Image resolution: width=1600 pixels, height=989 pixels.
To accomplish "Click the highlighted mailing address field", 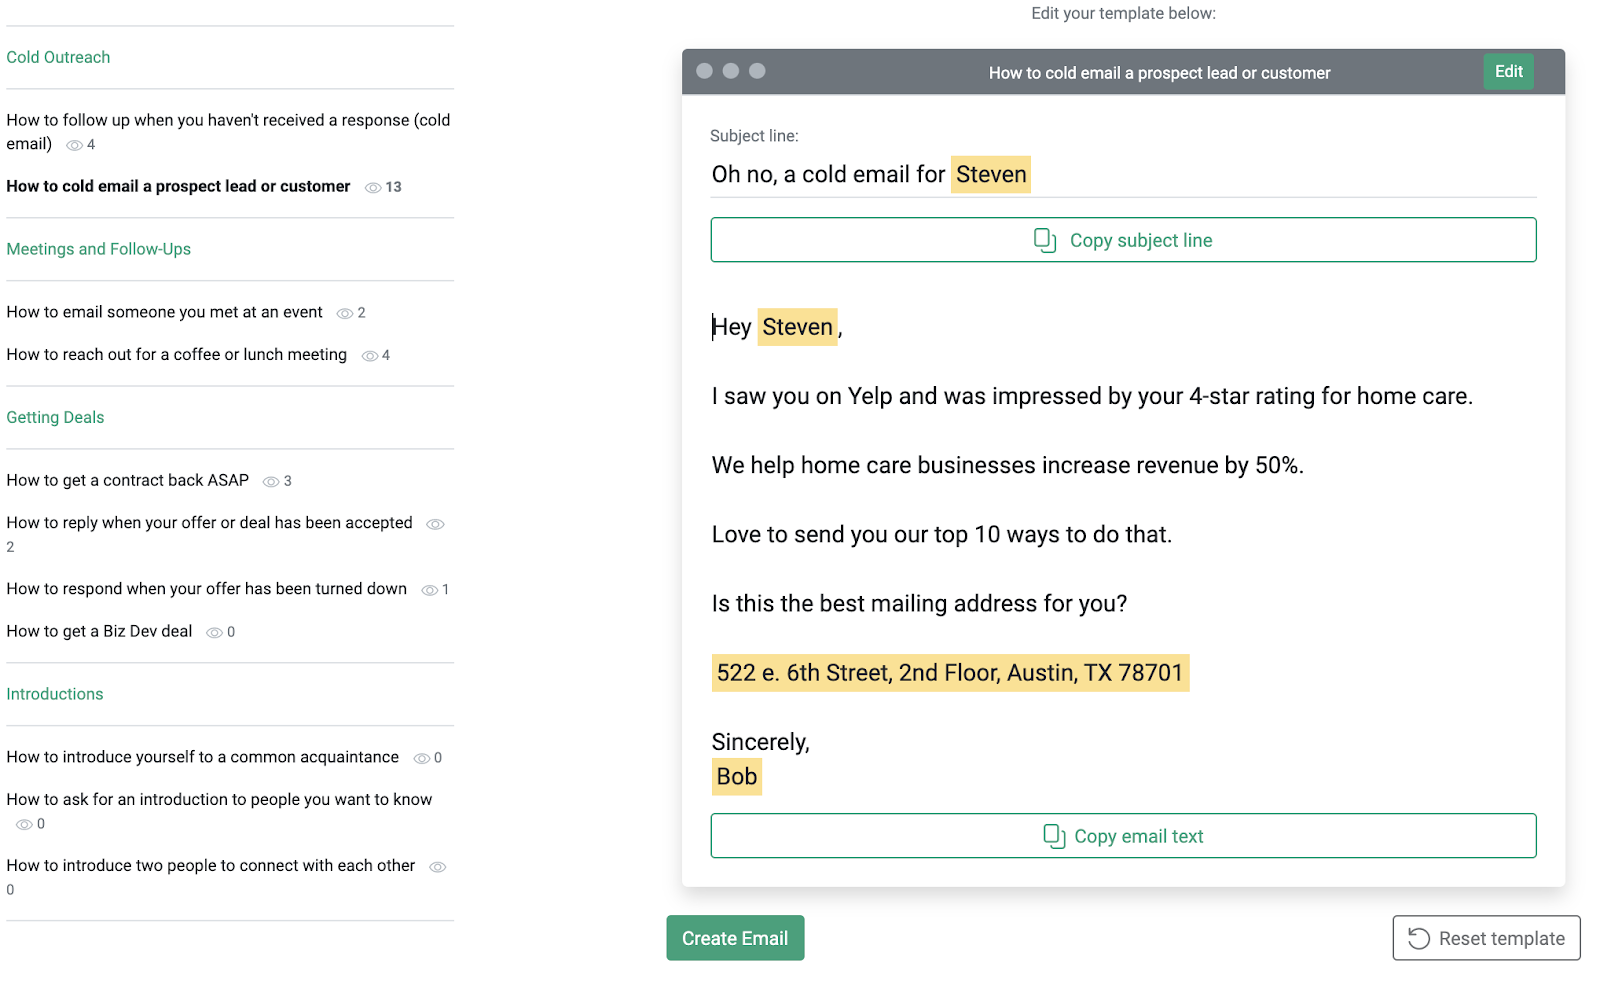I will (x=949, y=673).
